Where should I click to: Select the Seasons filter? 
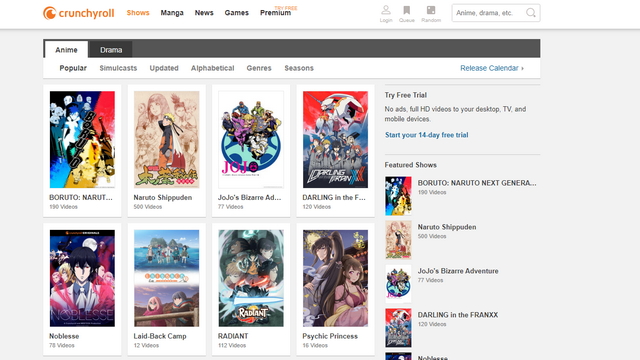(x=299, y=68)
